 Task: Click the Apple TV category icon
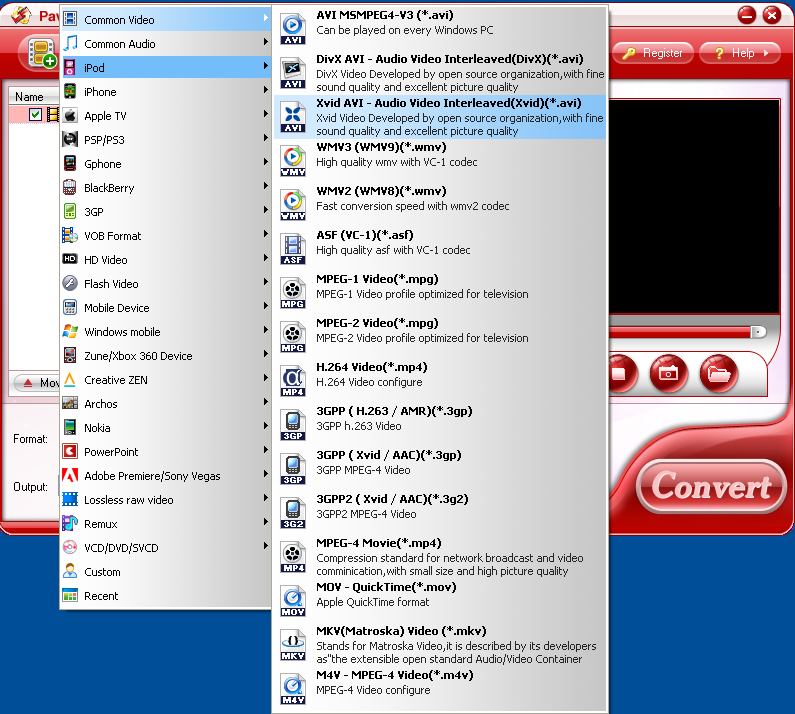point(70,116)
